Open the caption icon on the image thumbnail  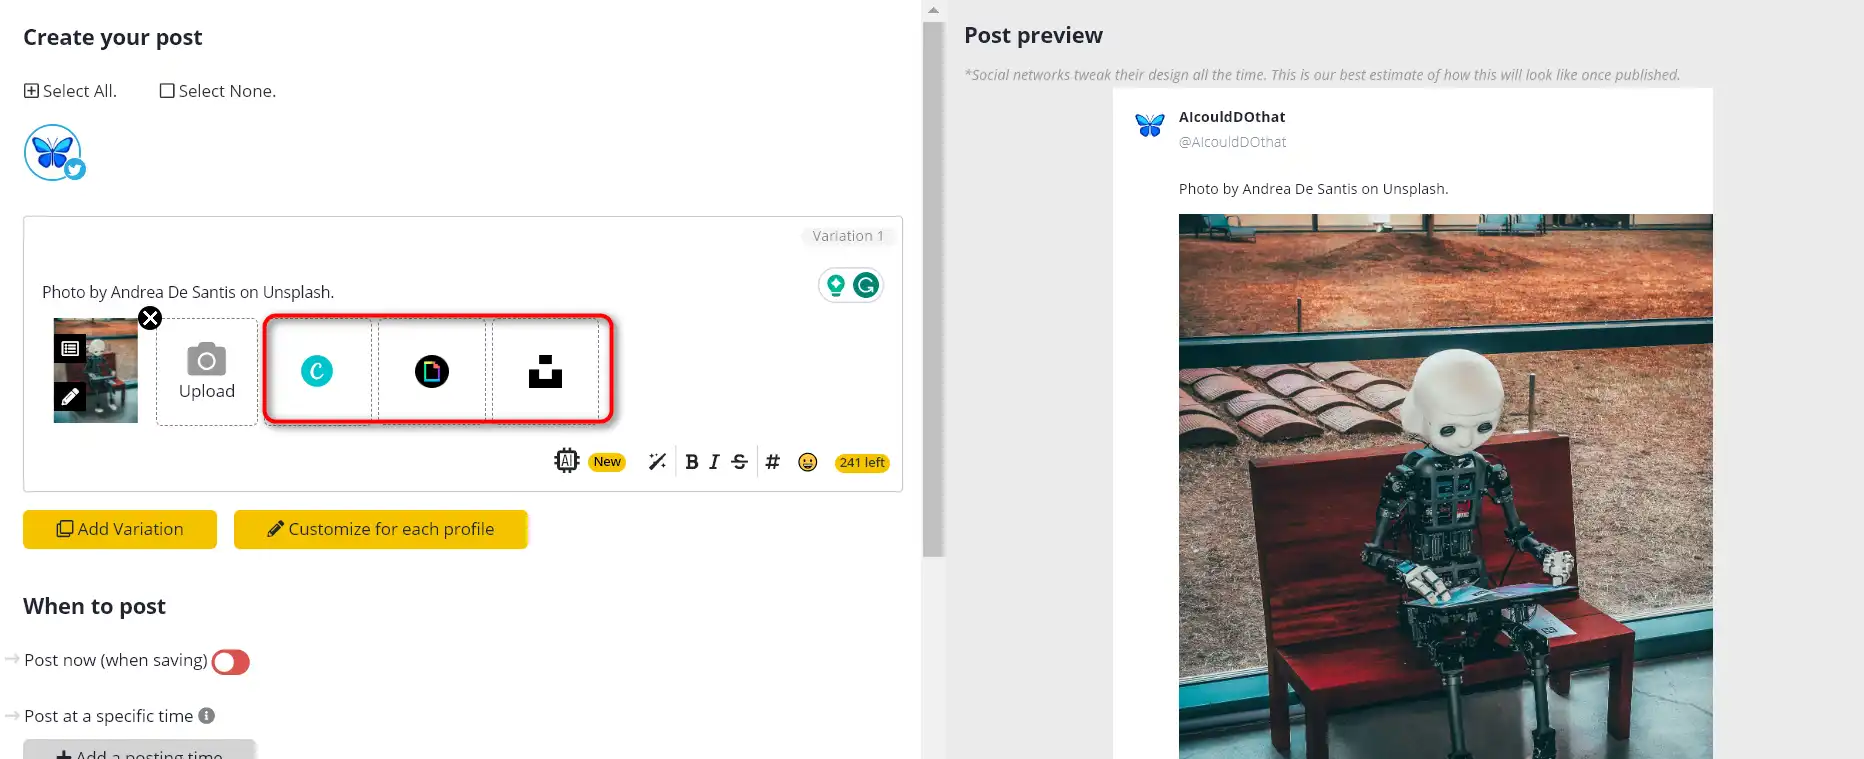[x=70, y=348]
